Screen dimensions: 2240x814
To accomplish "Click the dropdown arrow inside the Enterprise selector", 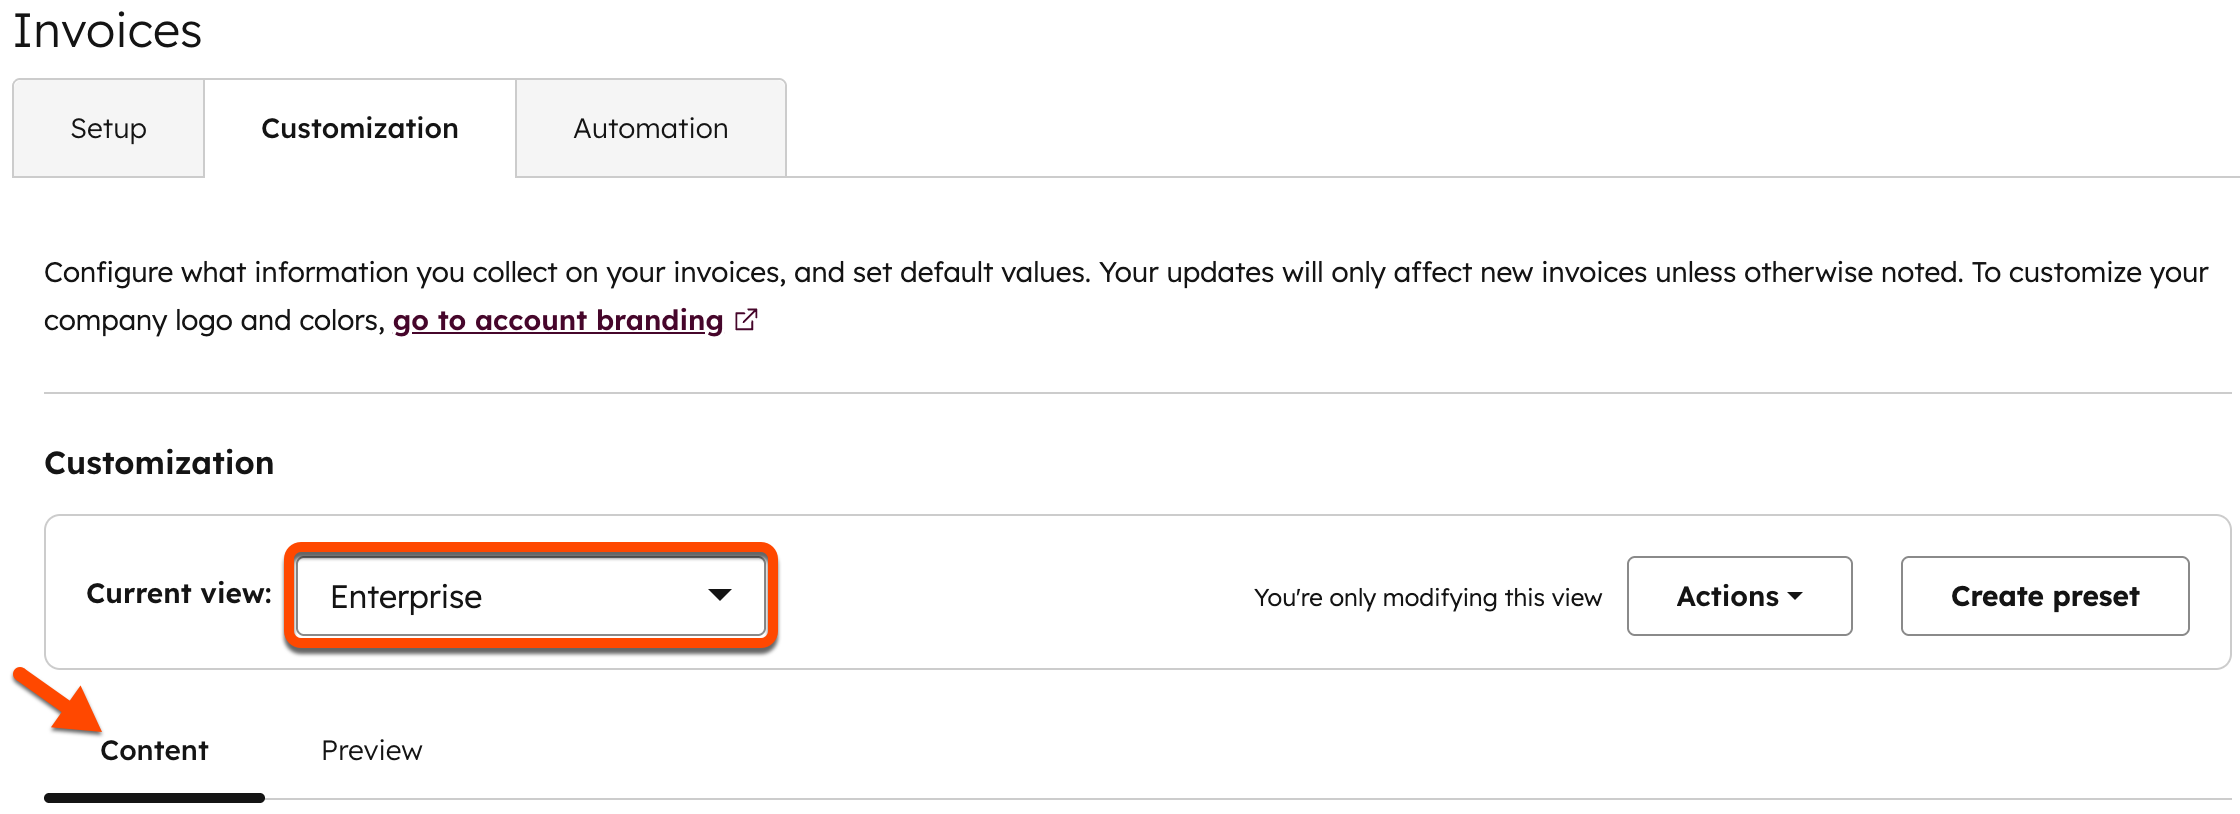I will [x=722, y=596].
